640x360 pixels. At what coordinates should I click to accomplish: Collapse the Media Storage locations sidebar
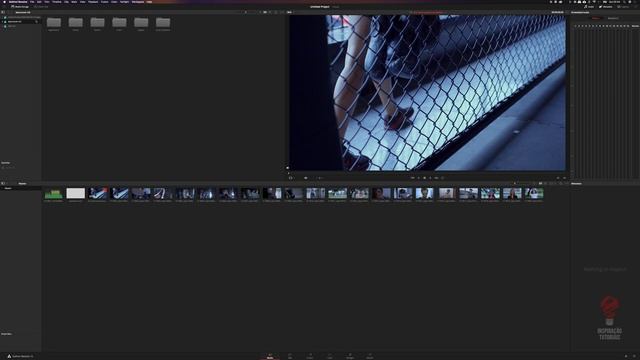pos(3,12)
